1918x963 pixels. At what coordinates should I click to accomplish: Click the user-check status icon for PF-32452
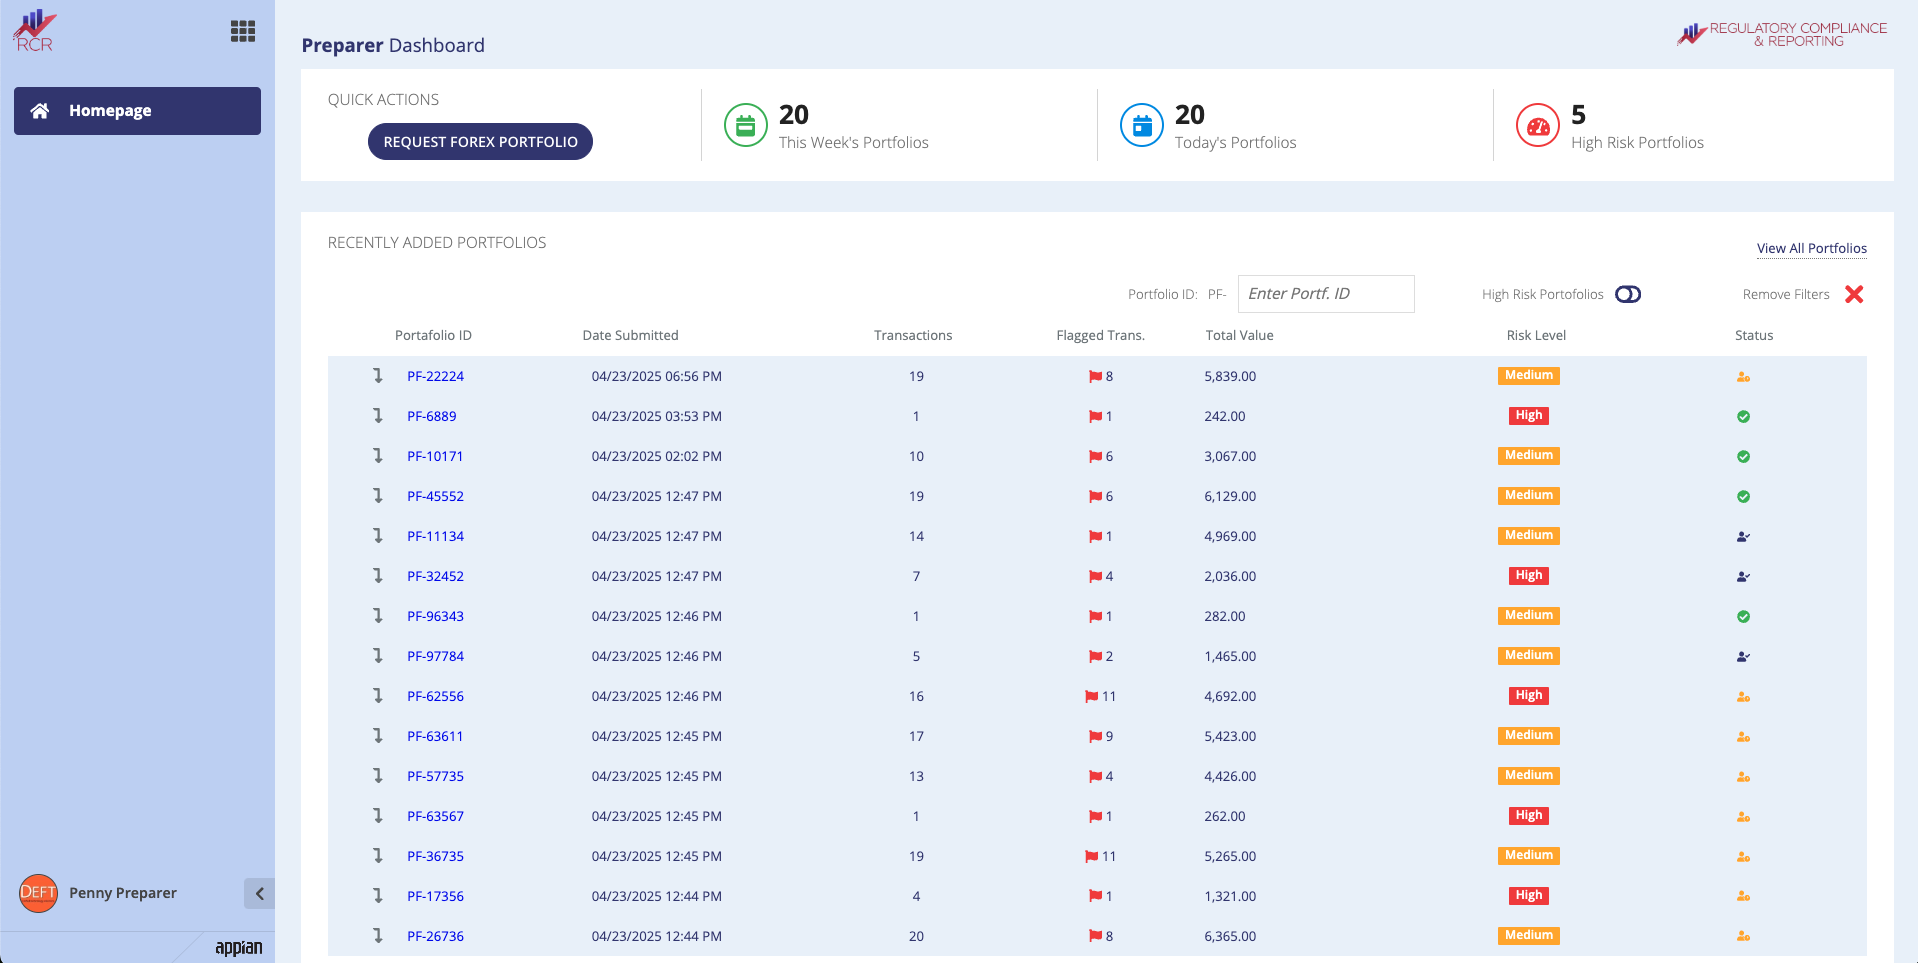point(1743,577)
